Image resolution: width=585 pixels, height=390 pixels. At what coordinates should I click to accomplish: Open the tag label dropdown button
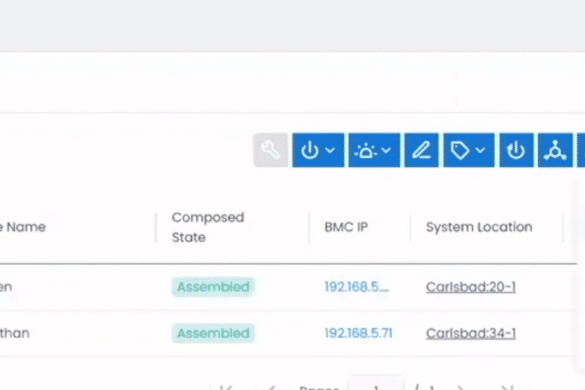tap(469, 150)
